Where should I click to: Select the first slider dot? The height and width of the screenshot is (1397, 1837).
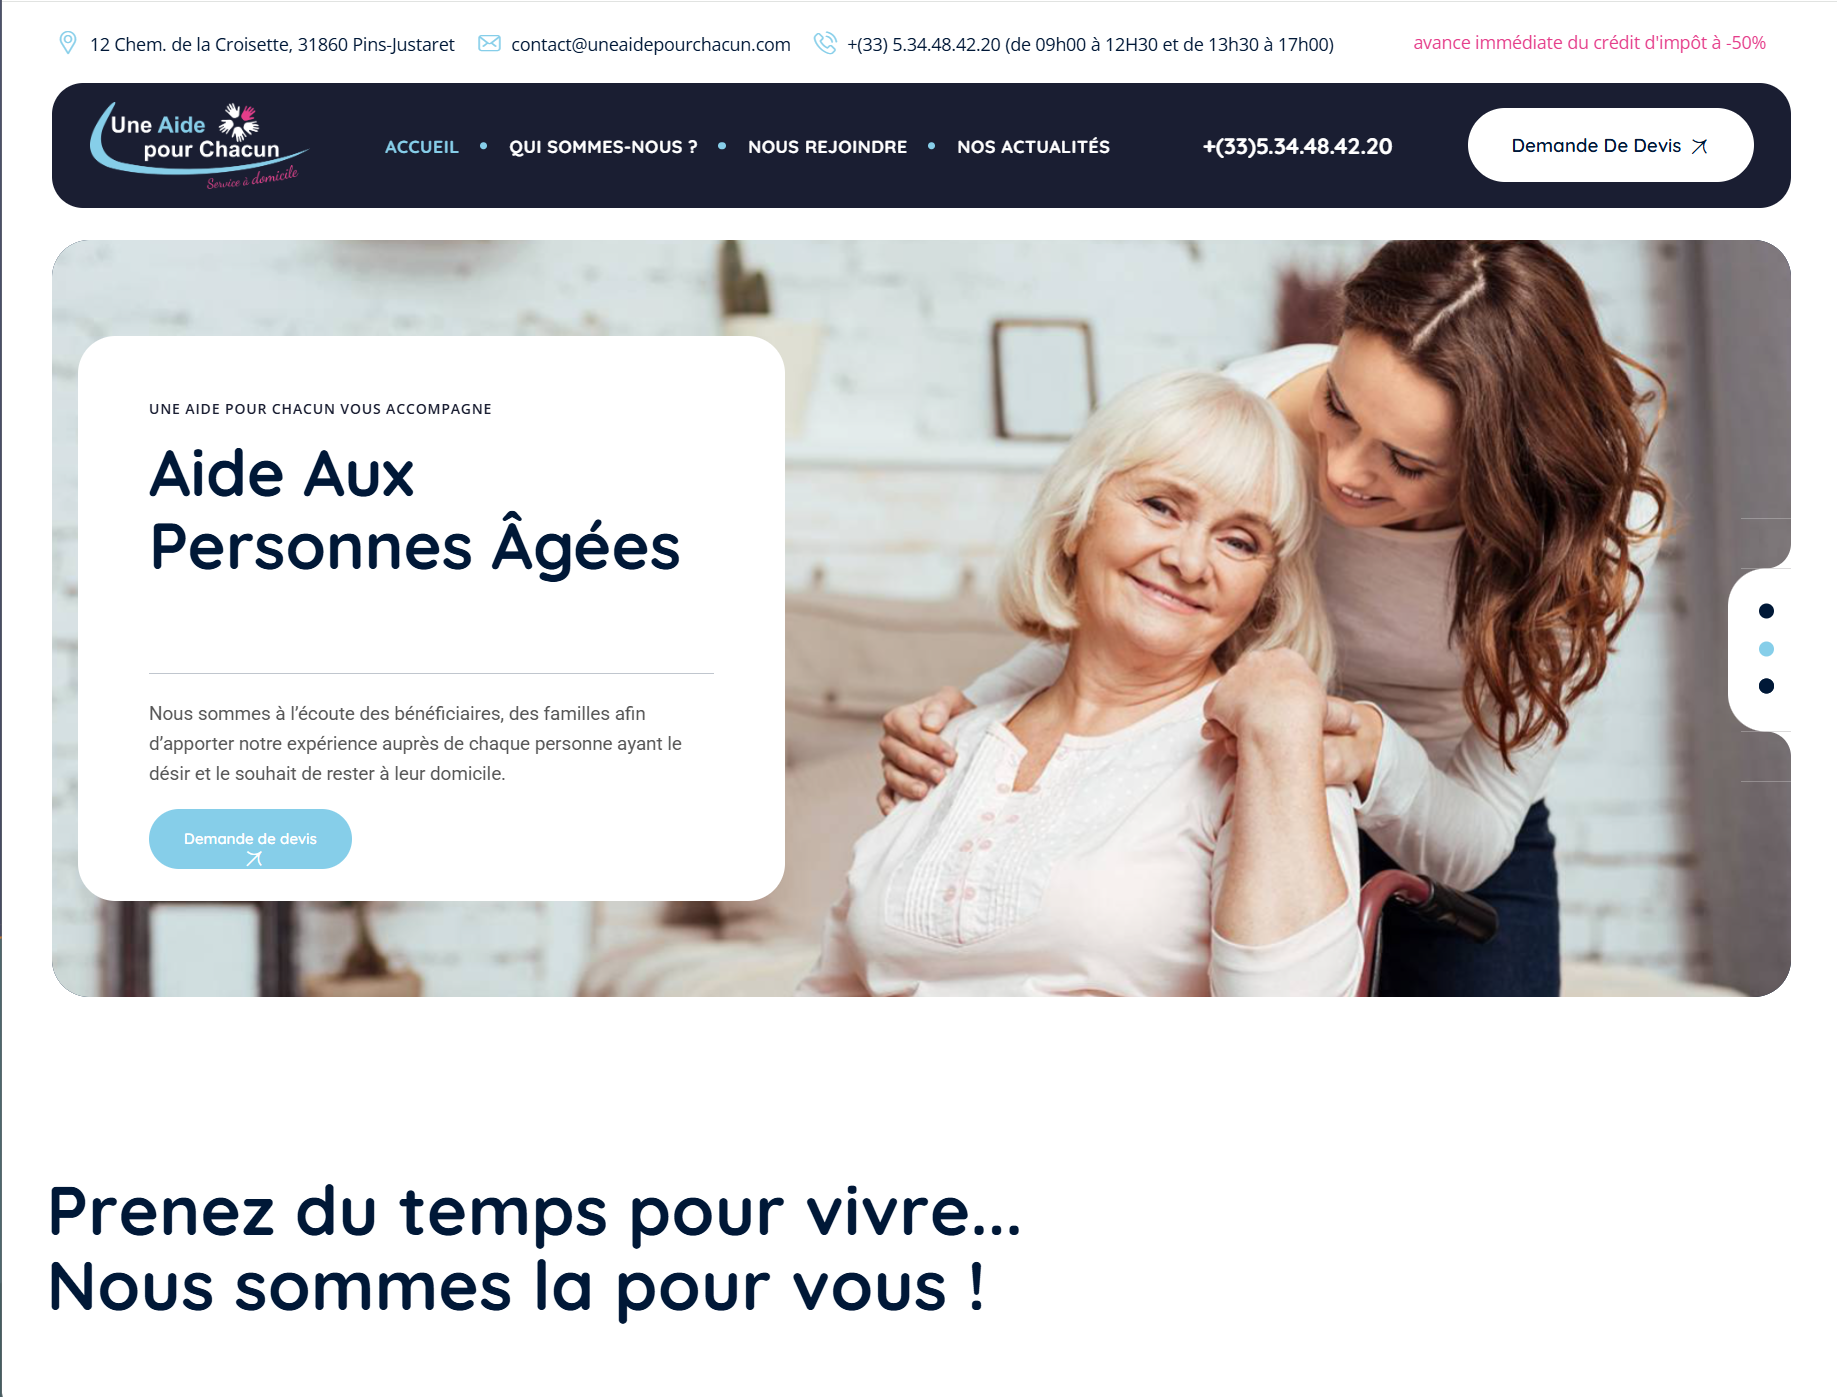click(1766, 611)
